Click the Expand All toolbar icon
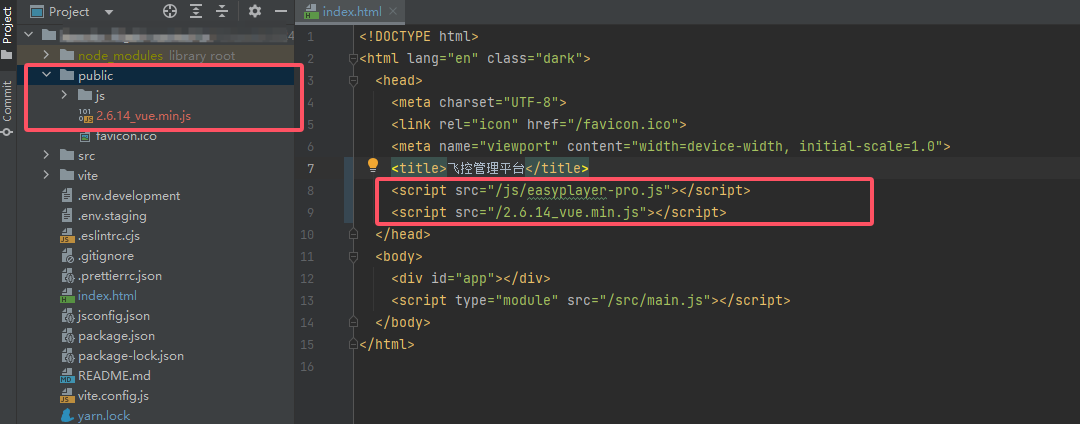This screenshot has height=424, width=1080. click(196, 11)
